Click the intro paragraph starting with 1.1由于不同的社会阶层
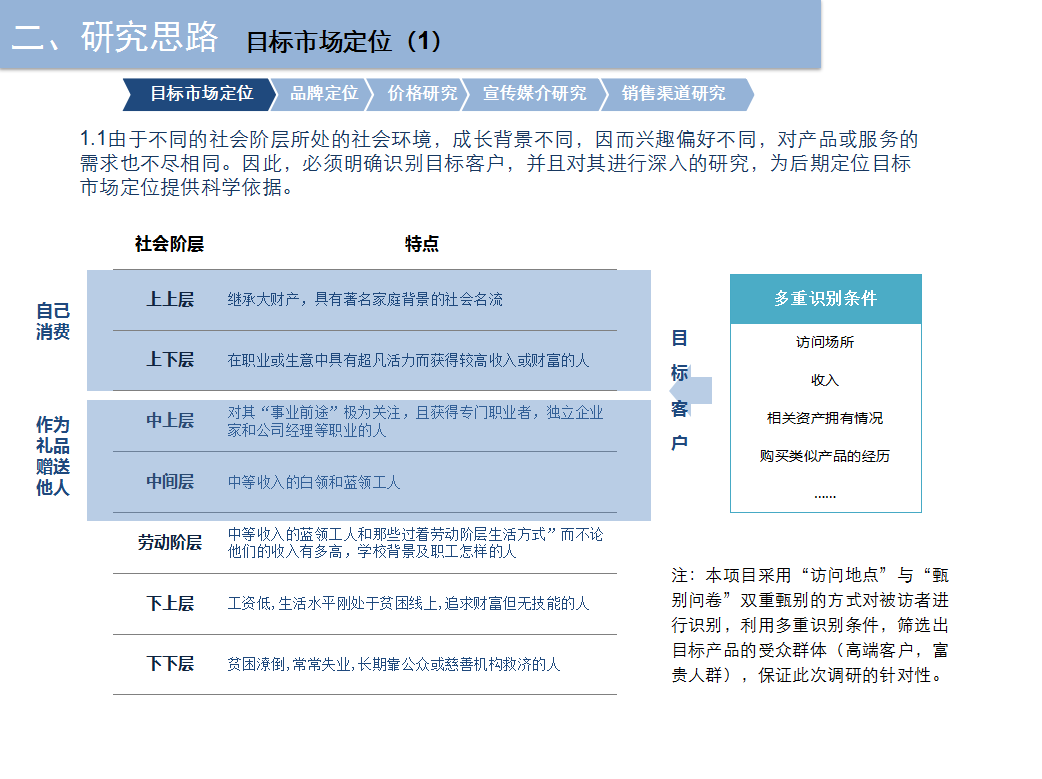This screenshot has width=1042, height=779. click(x=498, y=164)
